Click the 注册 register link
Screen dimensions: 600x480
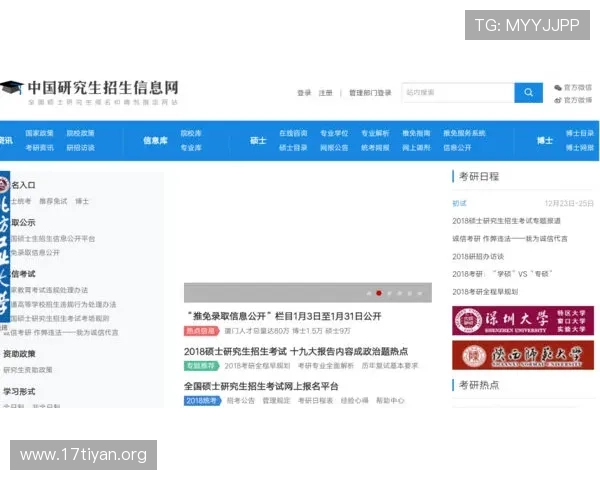tap(326, 93)
